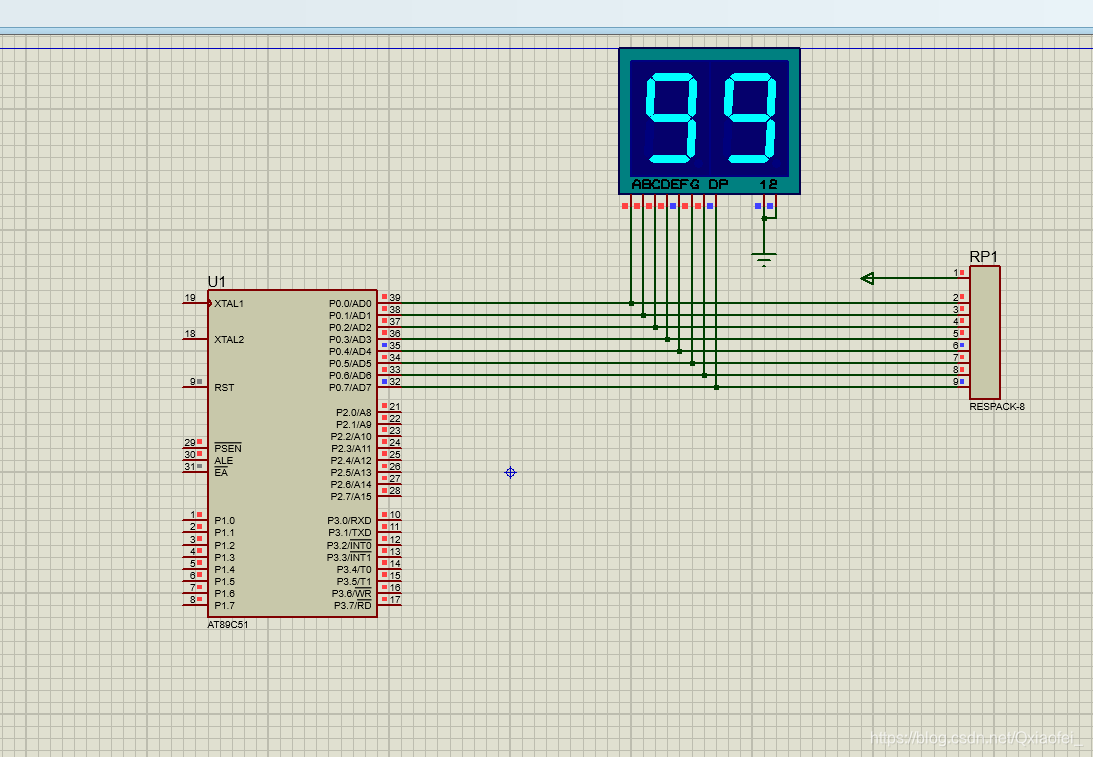The height and width of the screenshot is (757, 1093).
Task: Click the P3.6/WR pin label
Action: 351,593
